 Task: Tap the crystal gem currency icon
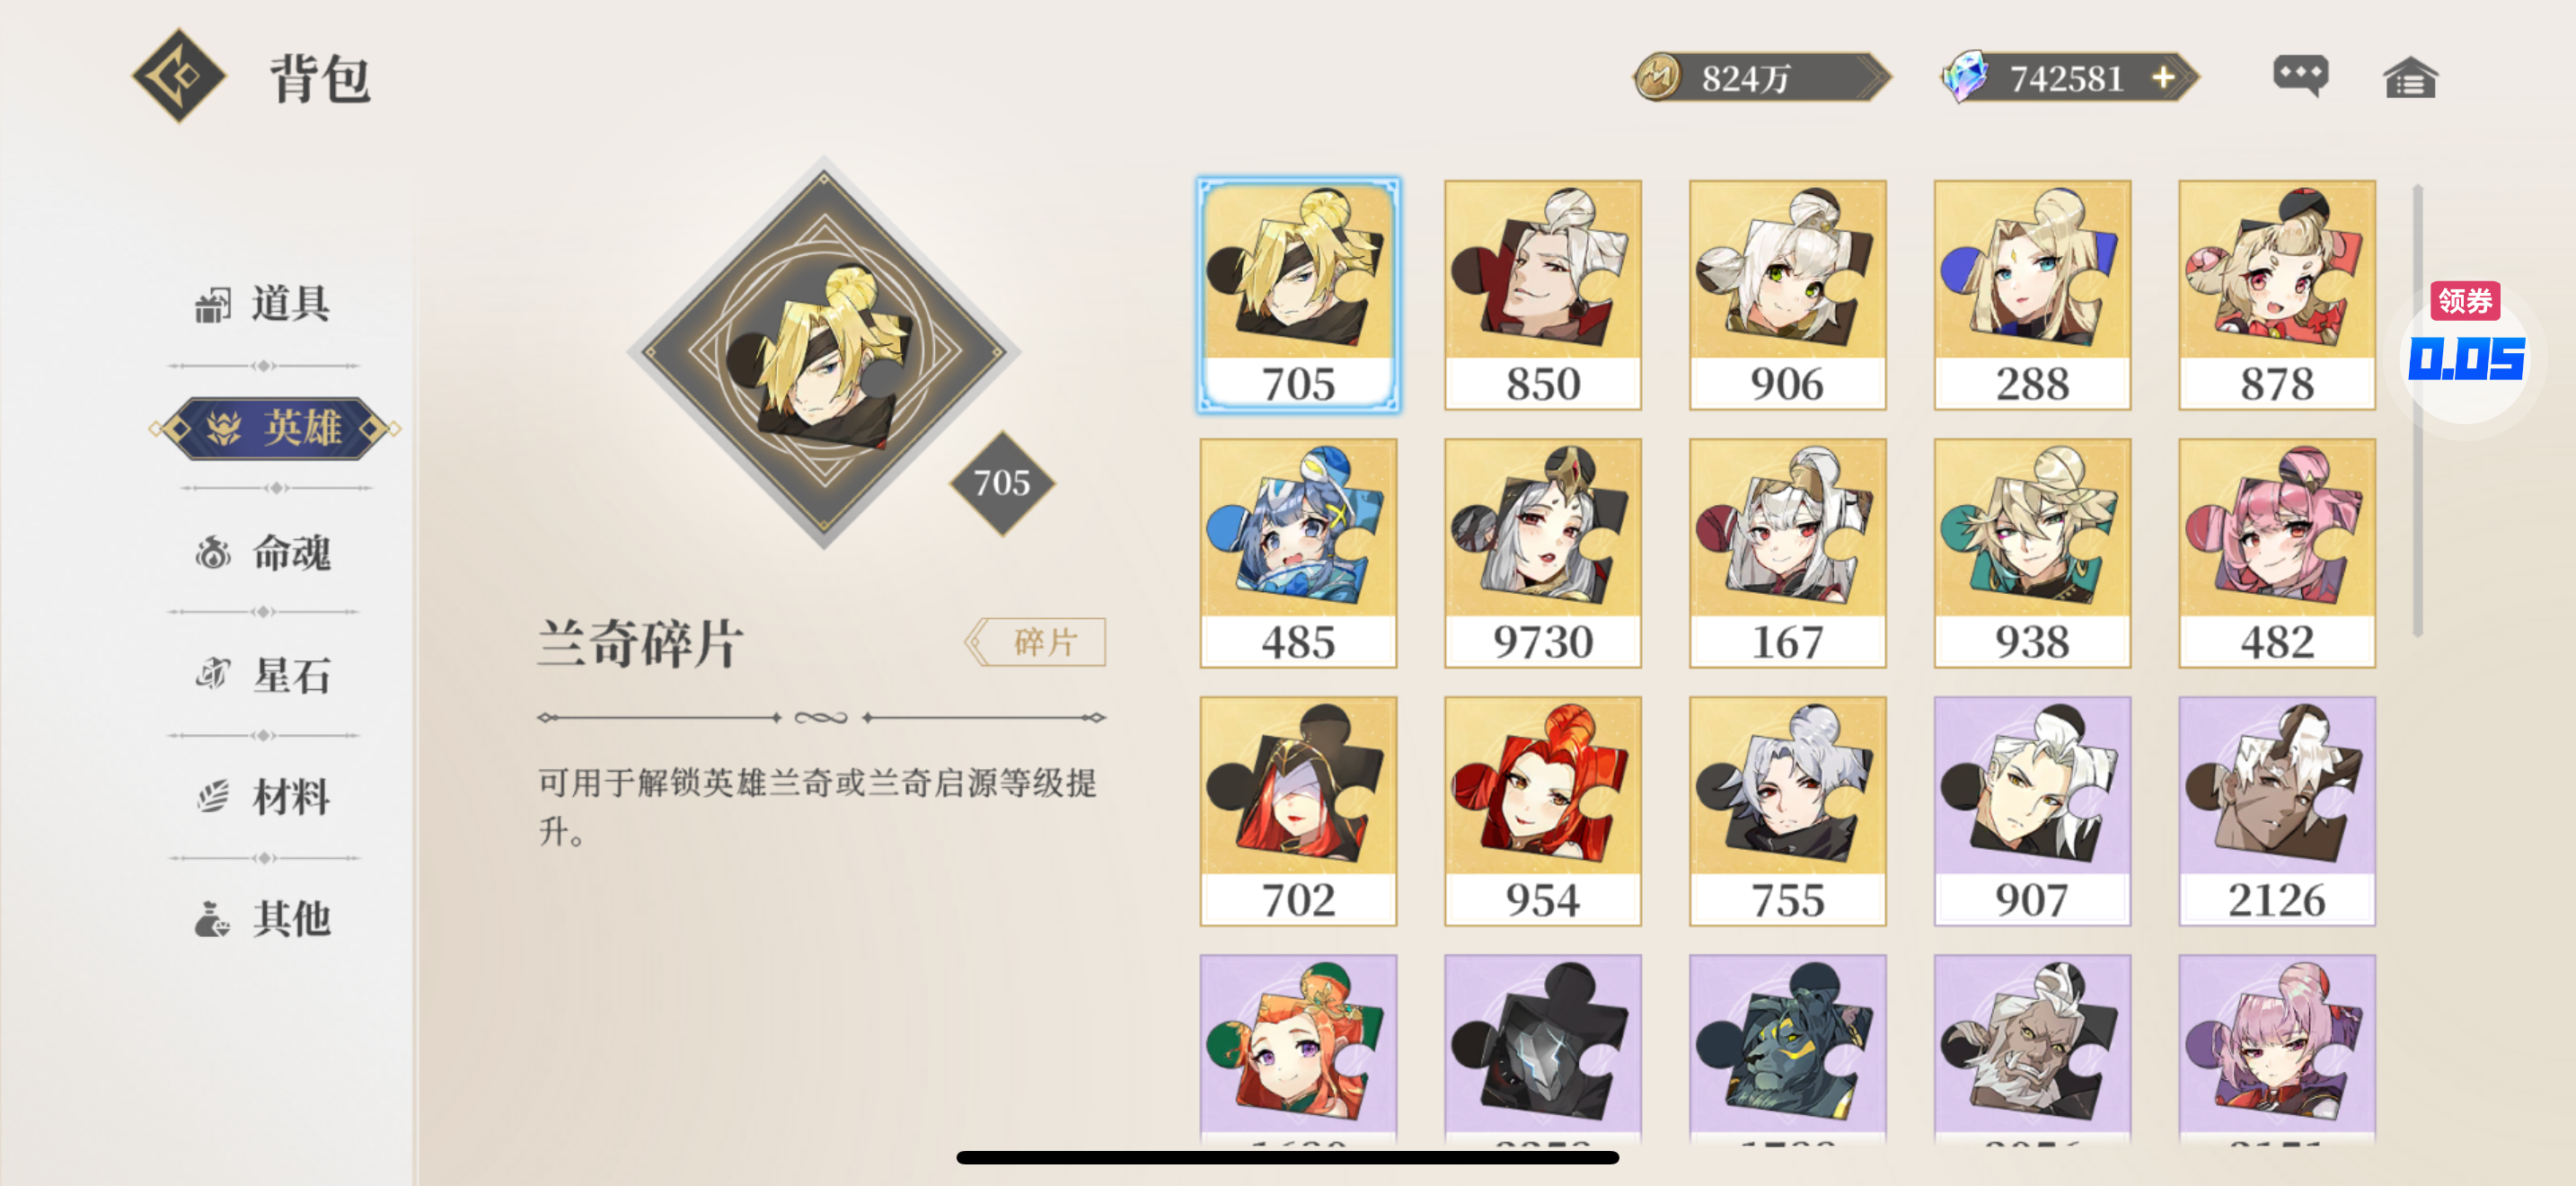(x=1965, y=76)
